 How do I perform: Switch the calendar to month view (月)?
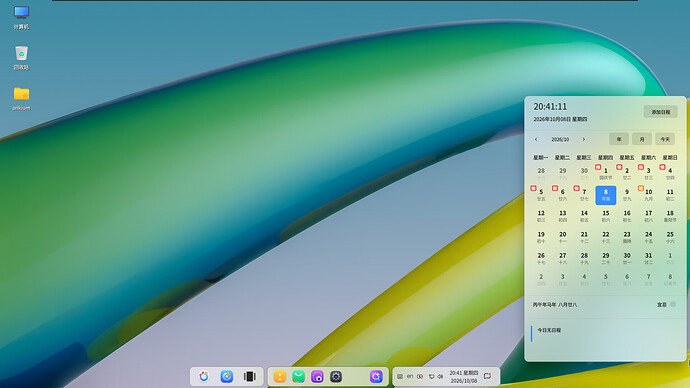point(642,139)
